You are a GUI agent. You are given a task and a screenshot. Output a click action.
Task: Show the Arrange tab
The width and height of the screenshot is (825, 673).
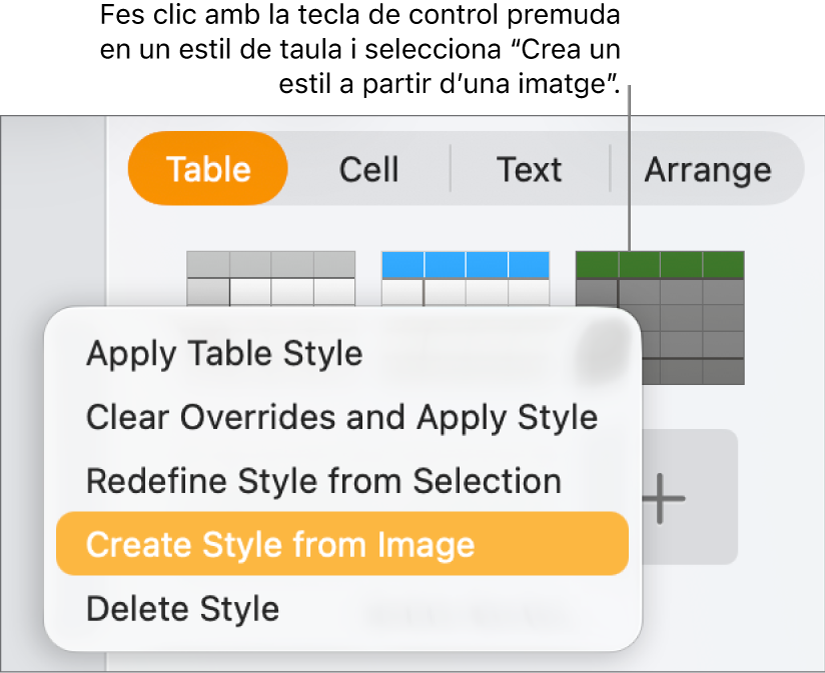[x=707, y=169]
